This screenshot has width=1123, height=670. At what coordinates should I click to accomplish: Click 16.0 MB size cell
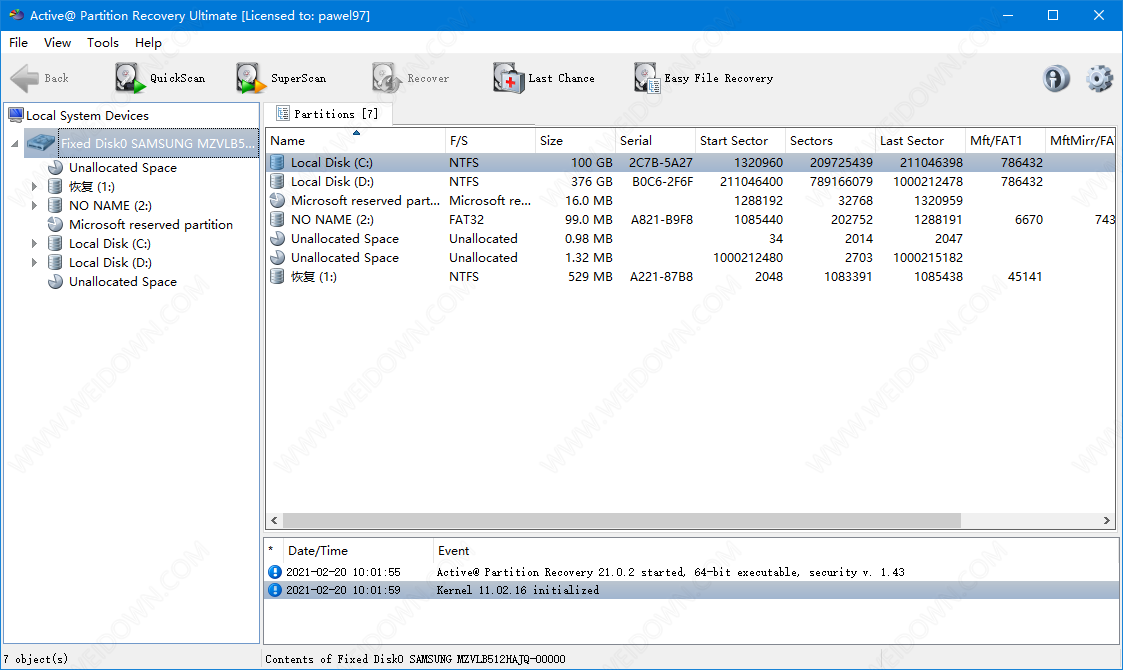[589, 201]
